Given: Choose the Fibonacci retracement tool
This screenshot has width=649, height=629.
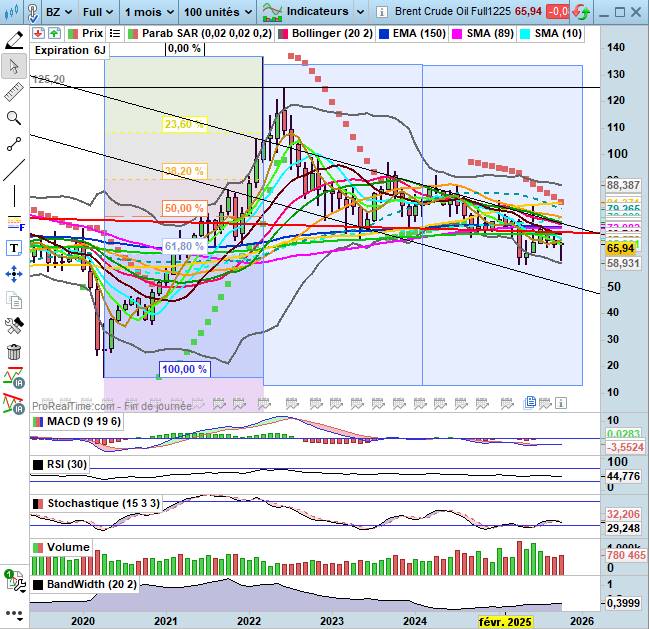Looking at the screenshot, I should [14, 222].
